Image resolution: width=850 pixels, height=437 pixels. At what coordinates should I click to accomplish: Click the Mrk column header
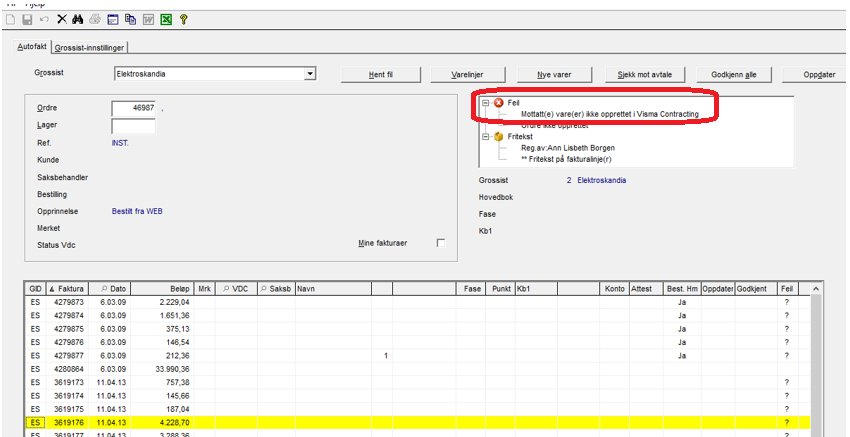pyautogui.click(x=204, y=289)
